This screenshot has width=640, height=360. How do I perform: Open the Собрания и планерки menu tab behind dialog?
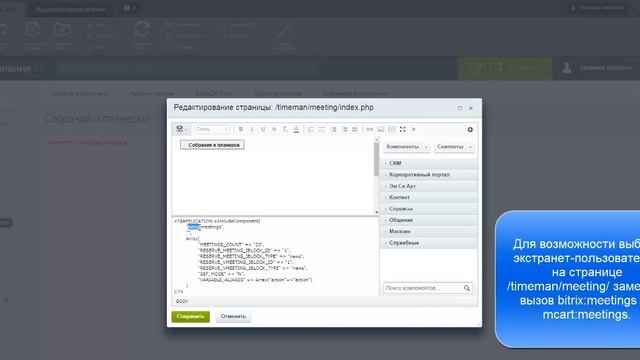tap(355, 93)
